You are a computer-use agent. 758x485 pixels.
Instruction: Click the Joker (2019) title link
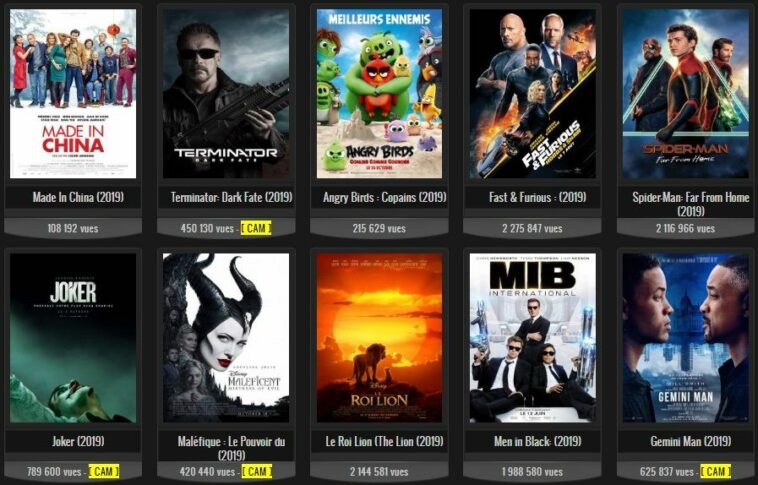(78, 441)
